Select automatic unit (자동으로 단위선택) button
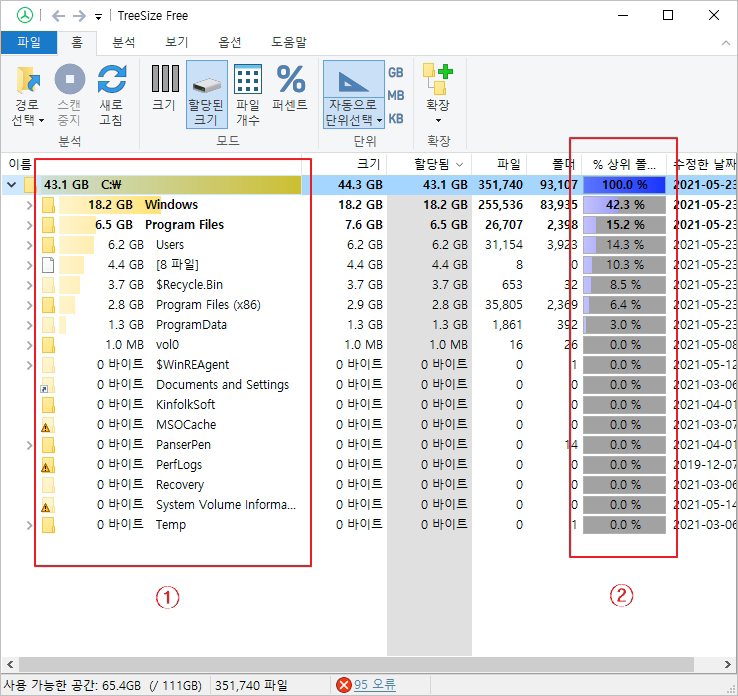The height and width of the screenshot is (696, 738). tap(354, 94)
